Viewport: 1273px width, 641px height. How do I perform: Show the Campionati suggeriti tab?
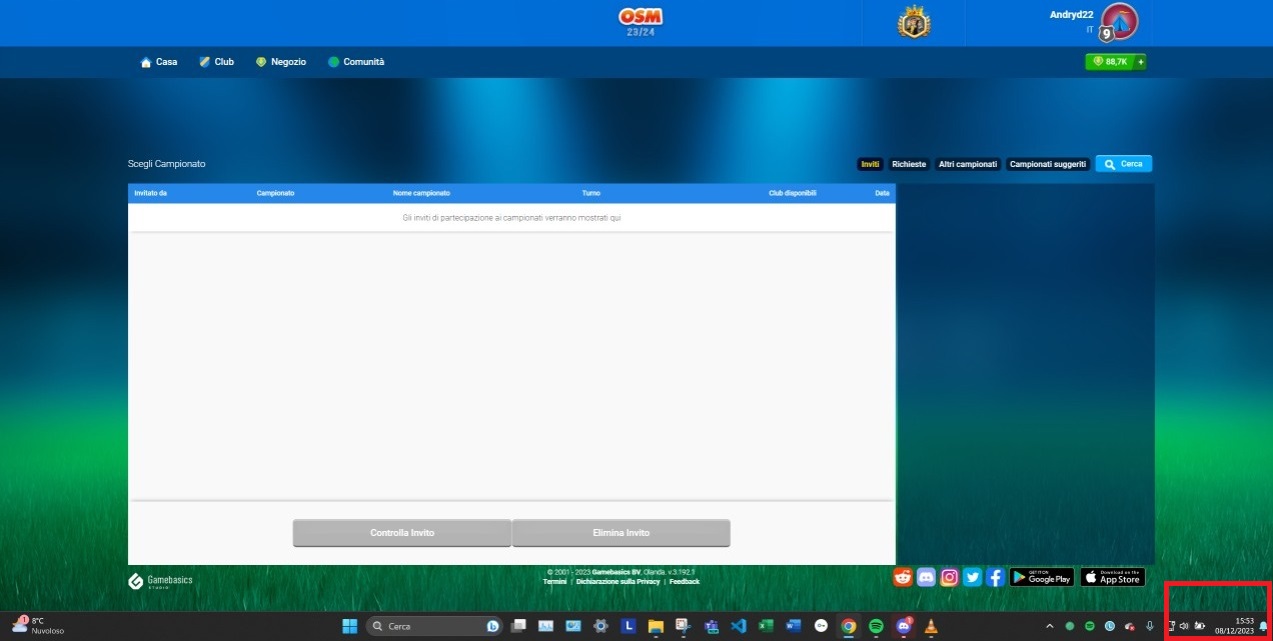click(x=1047, y=164)
